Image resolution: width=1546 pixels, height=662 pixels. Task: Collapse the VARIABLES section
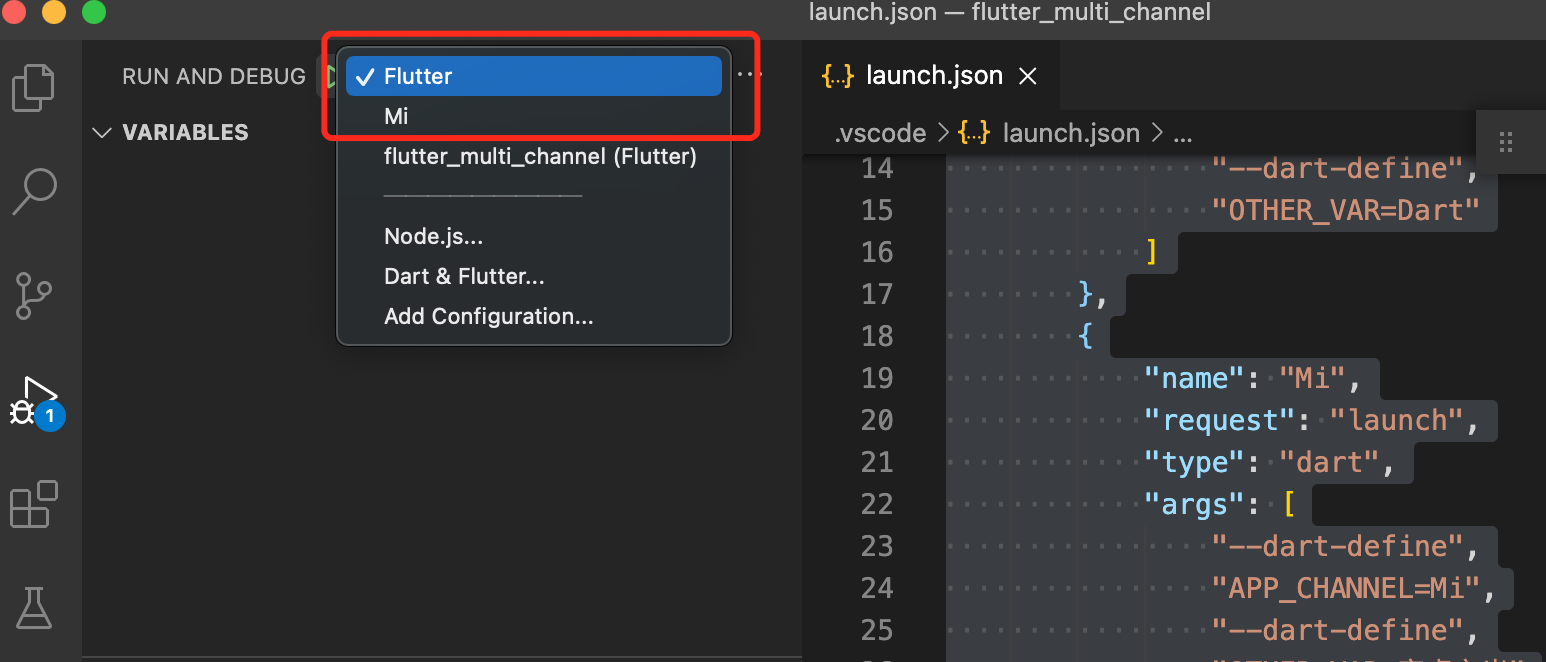(x=101, y=132)
